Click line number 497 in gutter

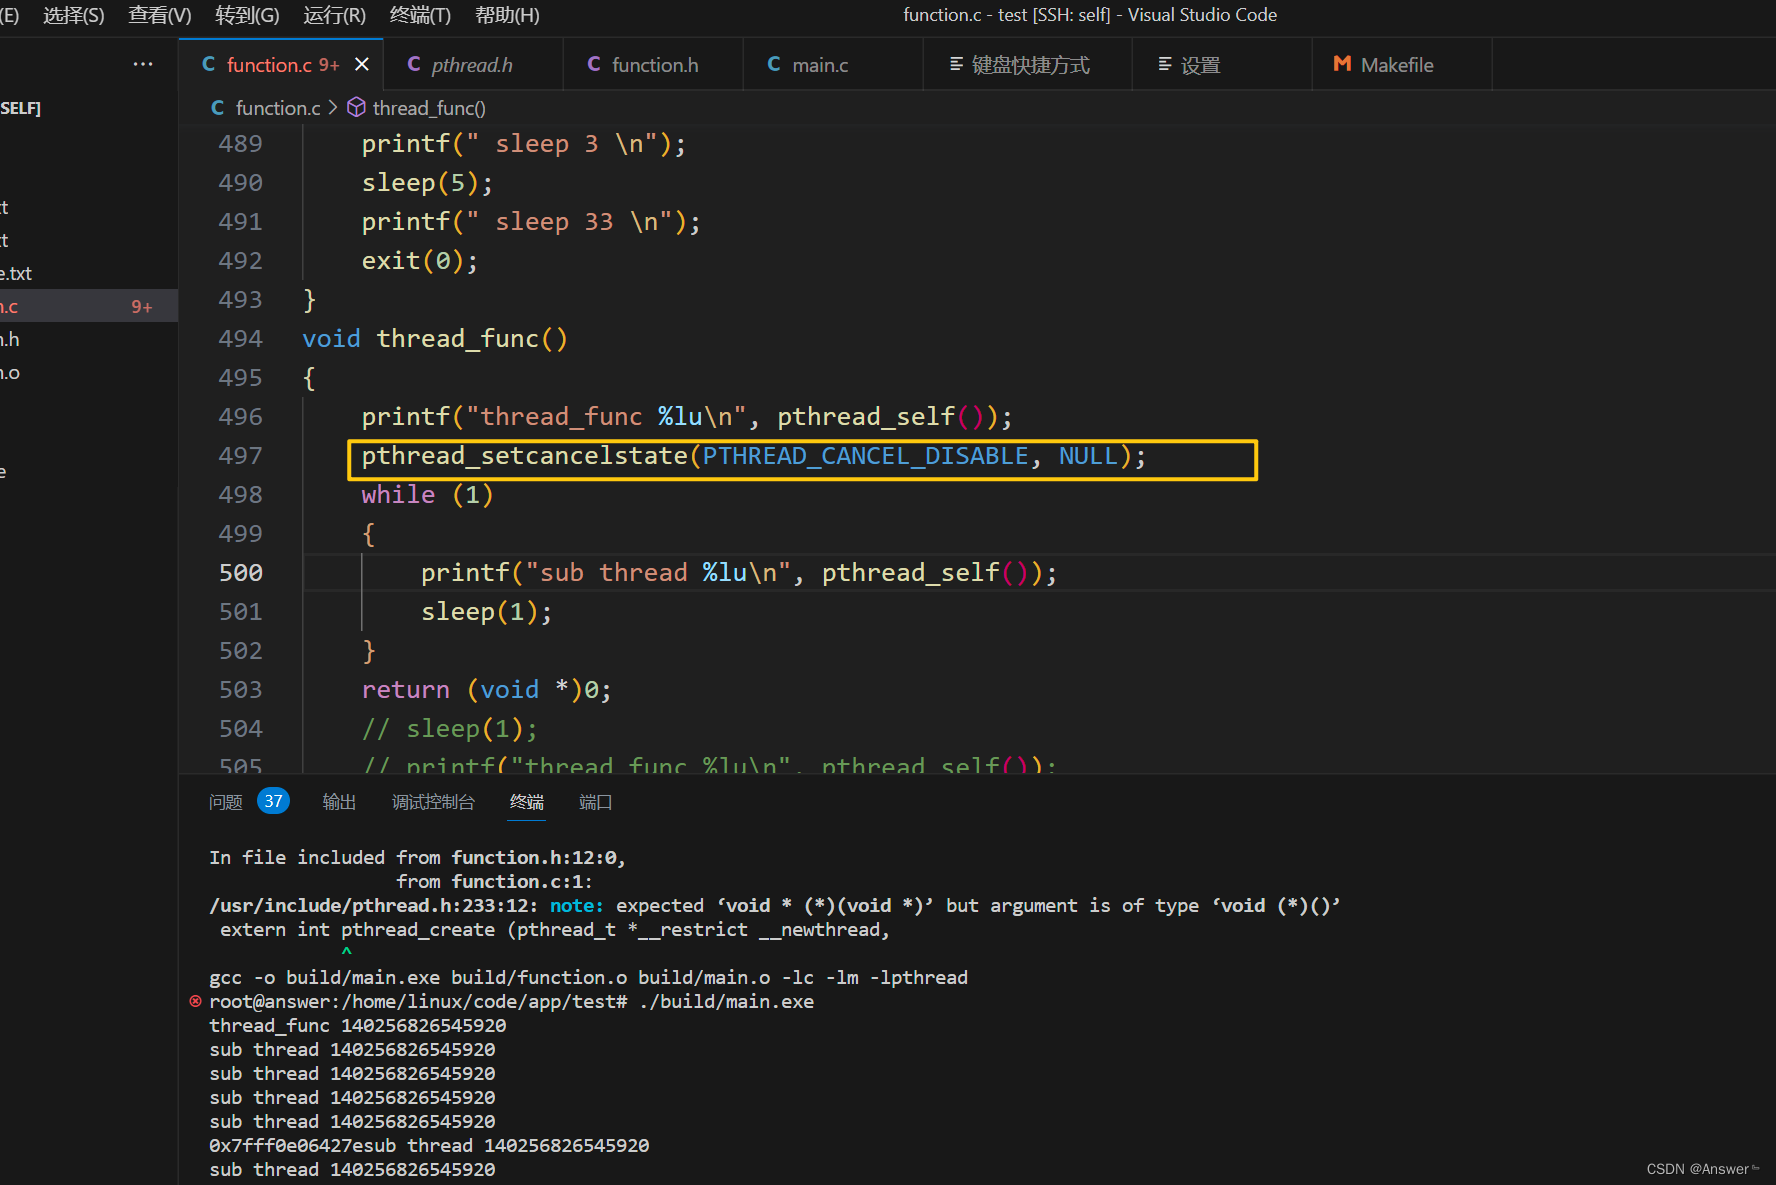click(241, 455)
